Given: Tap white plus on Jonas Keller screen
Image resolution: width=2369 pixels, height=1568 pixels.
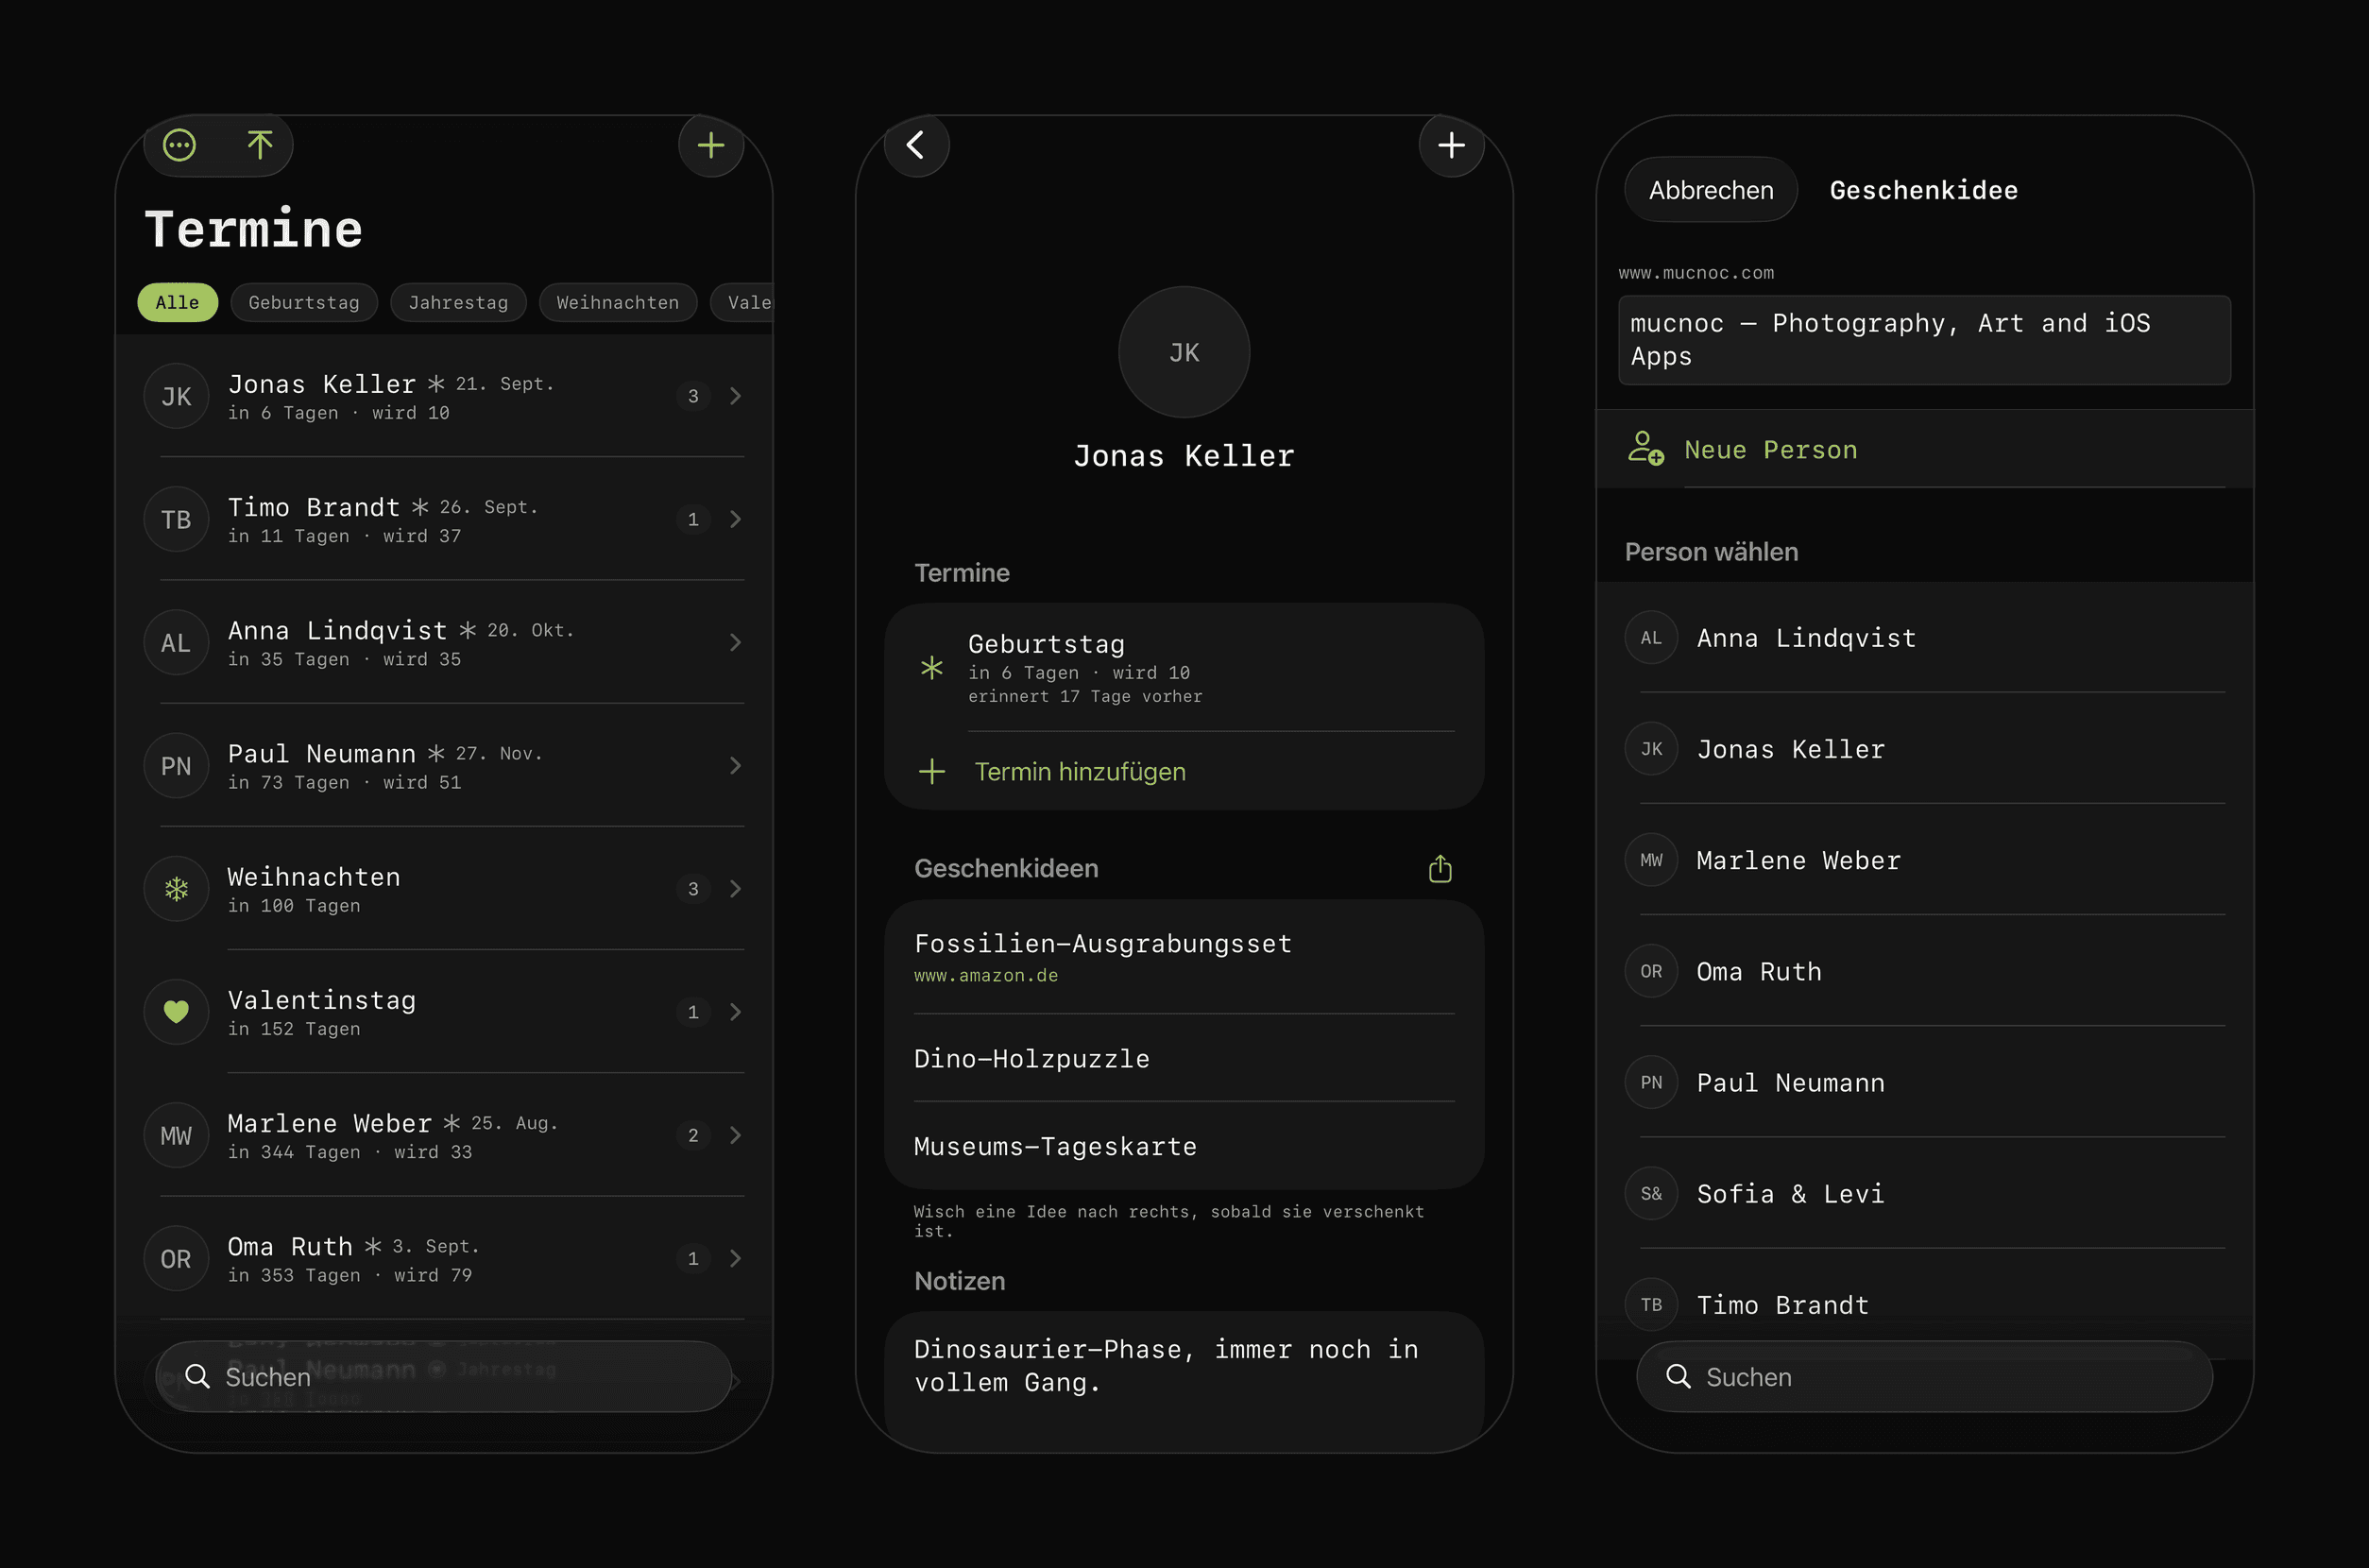Looking at the screenshot, I should click(x=1451, y=146).
